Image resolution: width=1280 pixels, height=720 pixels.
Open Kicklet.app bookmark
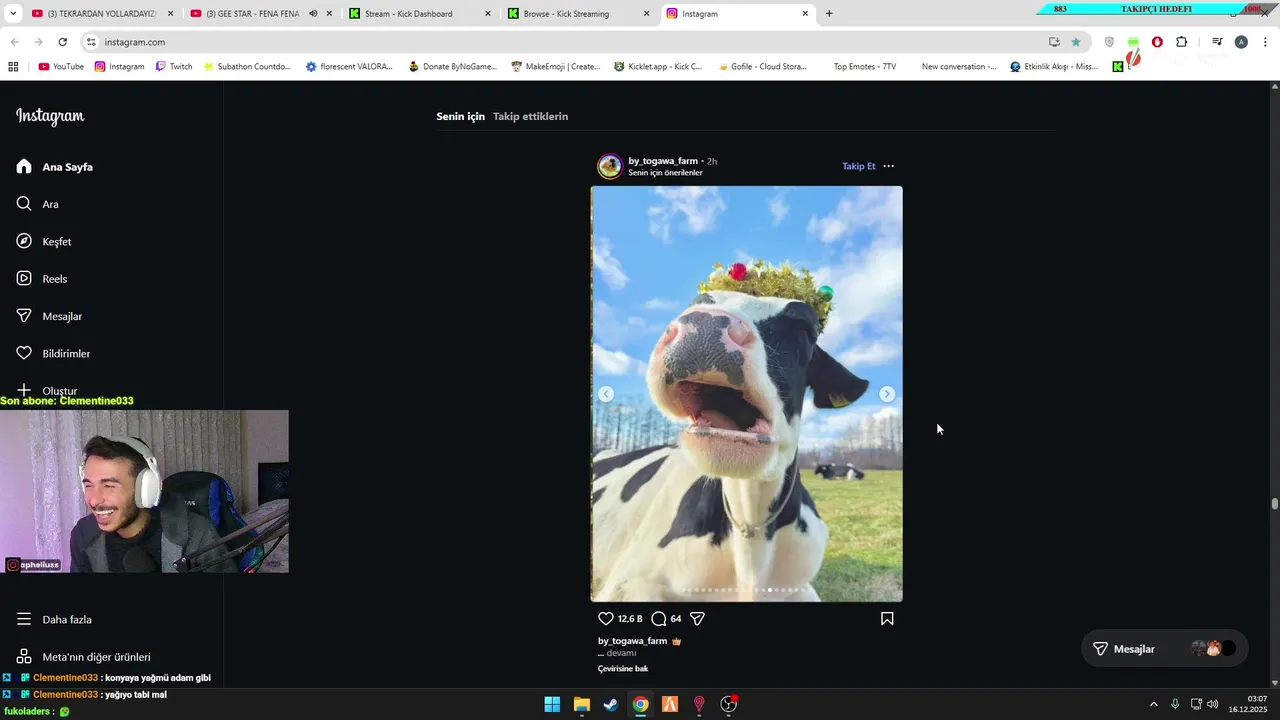tap(658, 67)
